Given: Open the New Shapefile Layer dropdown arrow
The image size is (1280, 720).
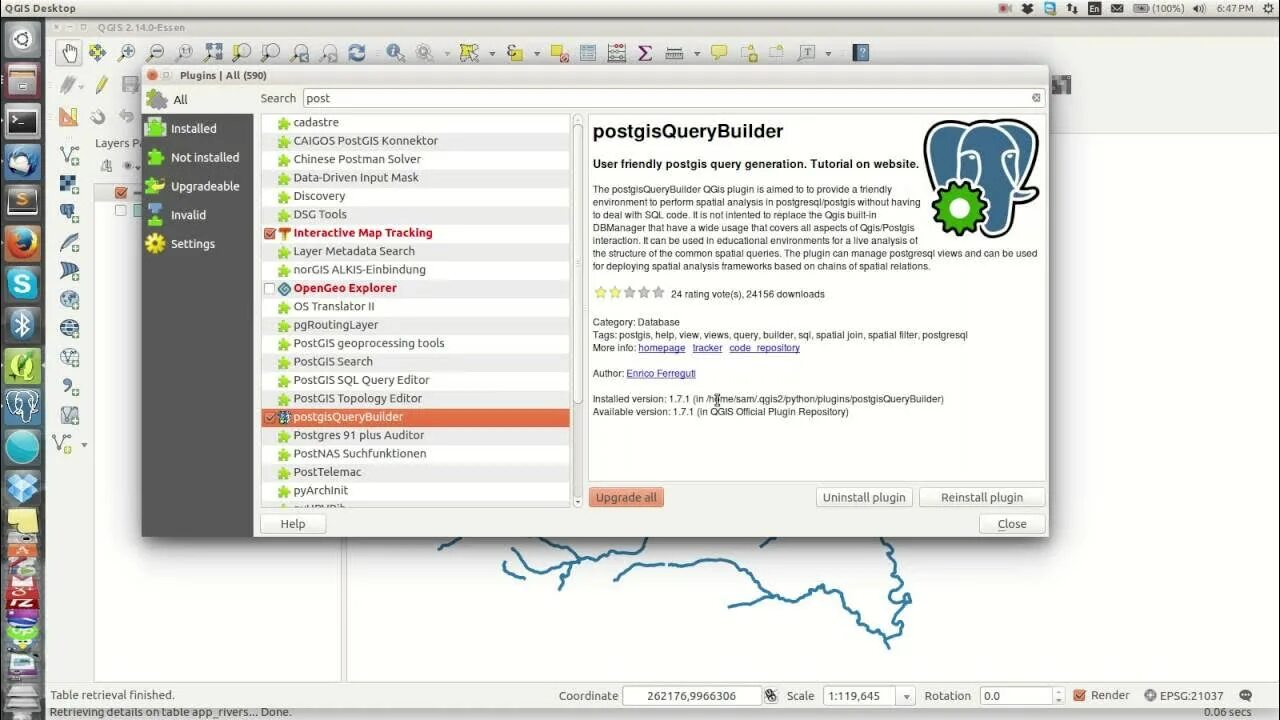Looking at the screenshot, I should coord(84,443).
